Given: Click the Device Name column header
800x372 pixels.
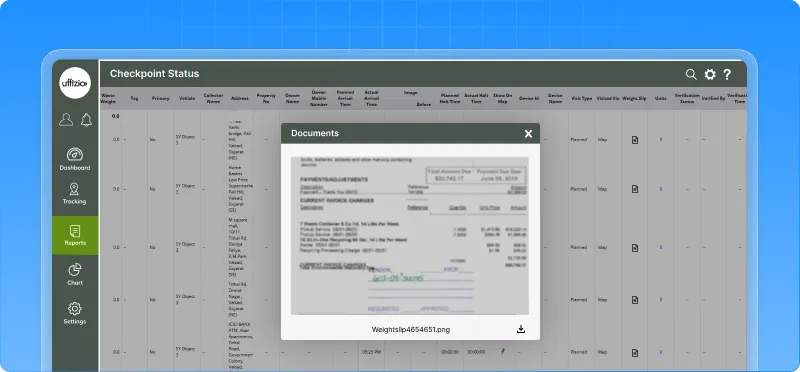Looking at the screenshot, I should click(x=555, y=98).
